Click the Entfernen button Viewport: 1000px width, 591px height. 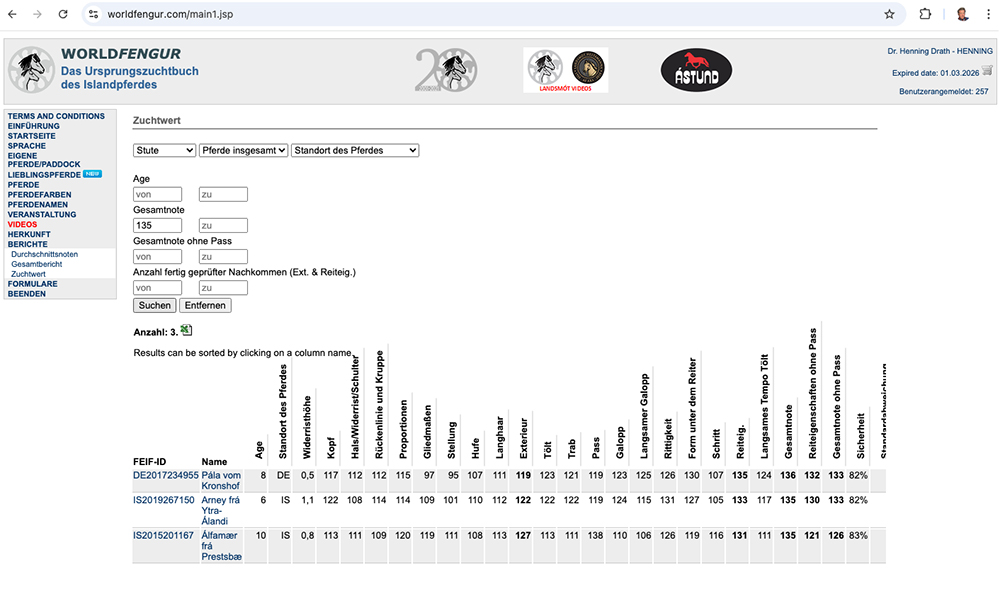[x=204, y=305]
